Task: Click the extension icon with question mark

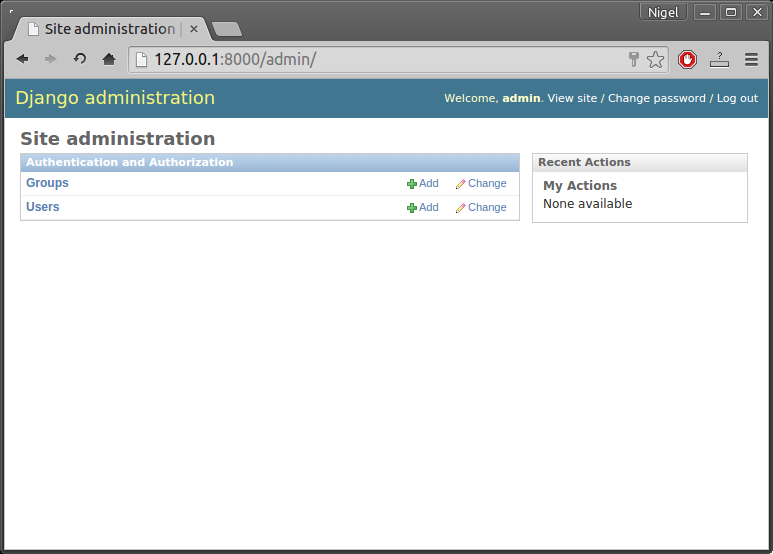Action: click(719, 60)
